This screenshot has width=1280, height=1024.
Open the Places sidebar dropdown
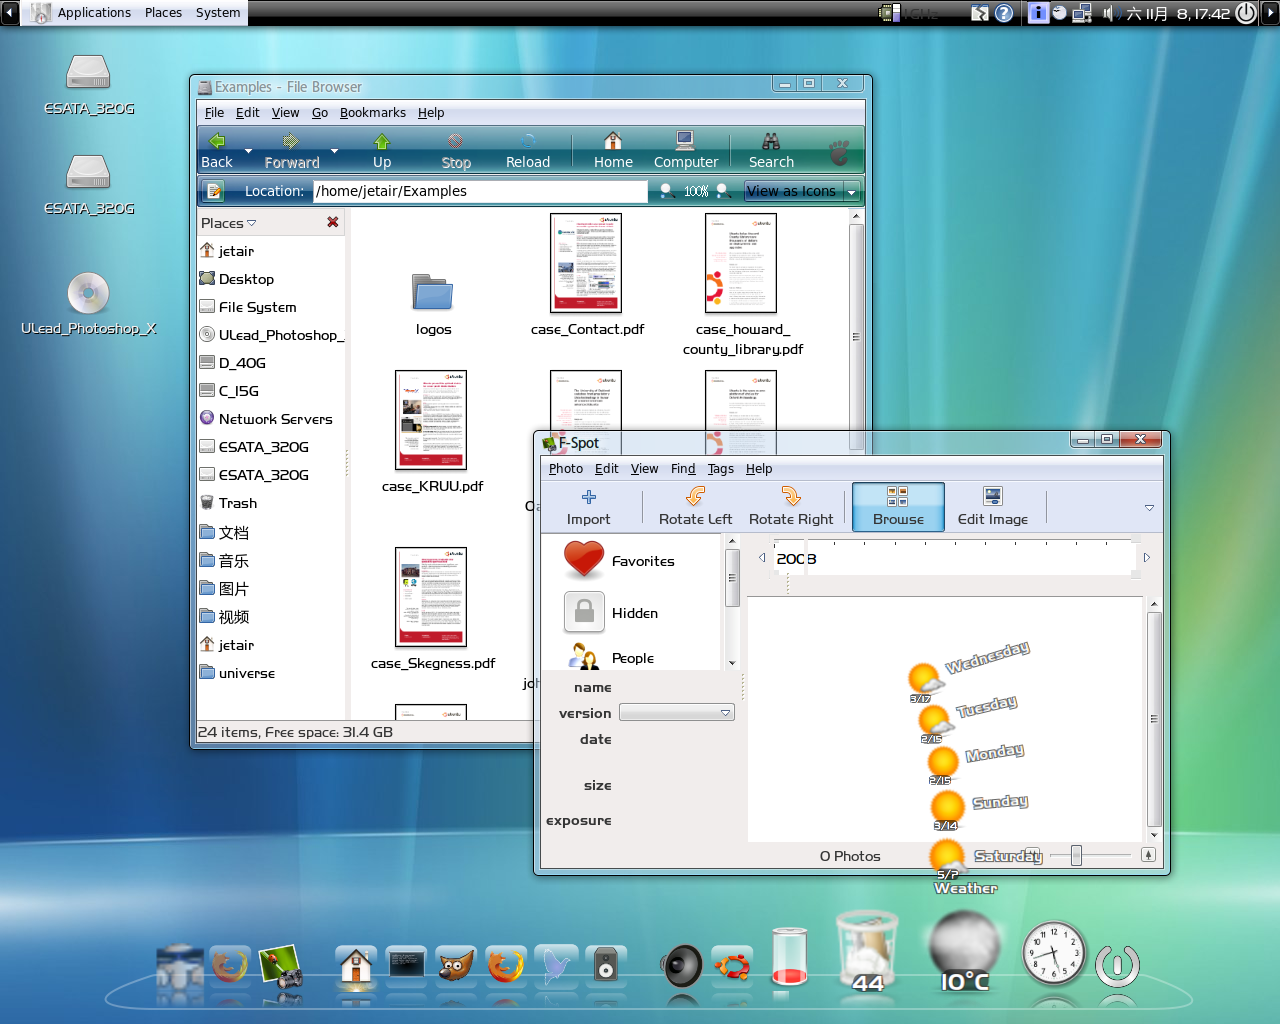(x=229, y=223)
